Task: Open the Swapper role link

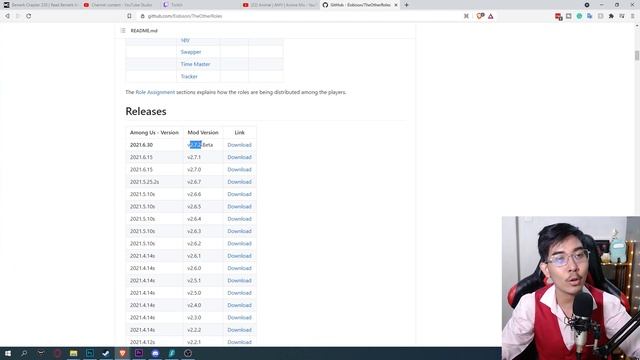Action: [191, 52]
